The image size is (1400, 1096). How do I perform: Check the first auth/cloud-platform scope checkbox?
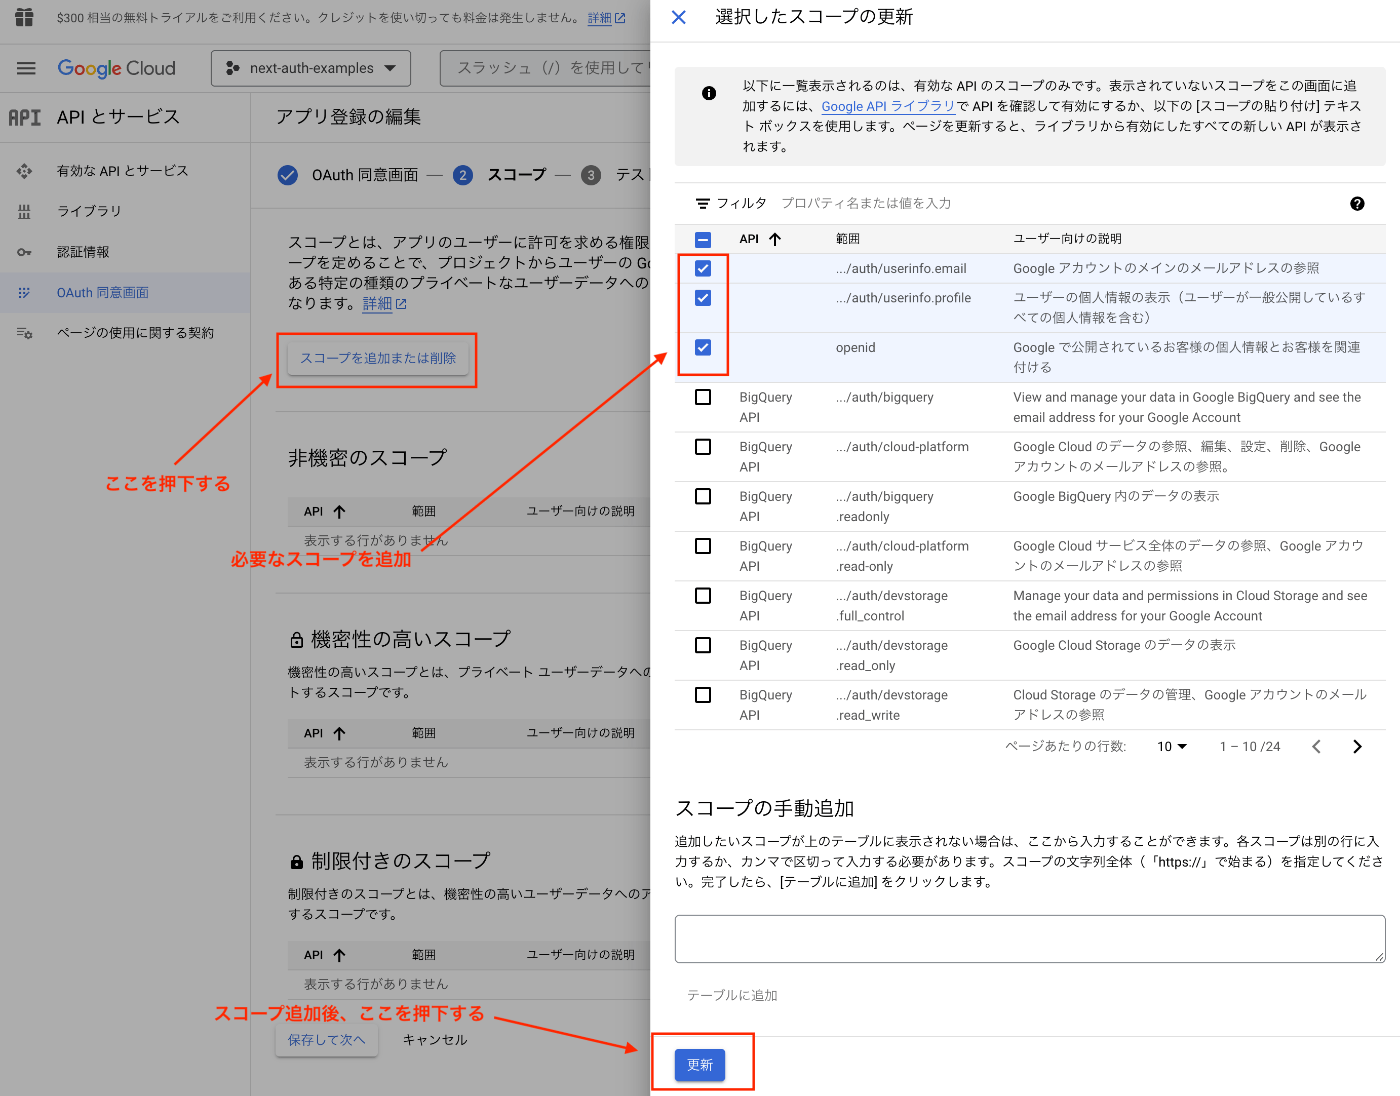pos(703,447)
